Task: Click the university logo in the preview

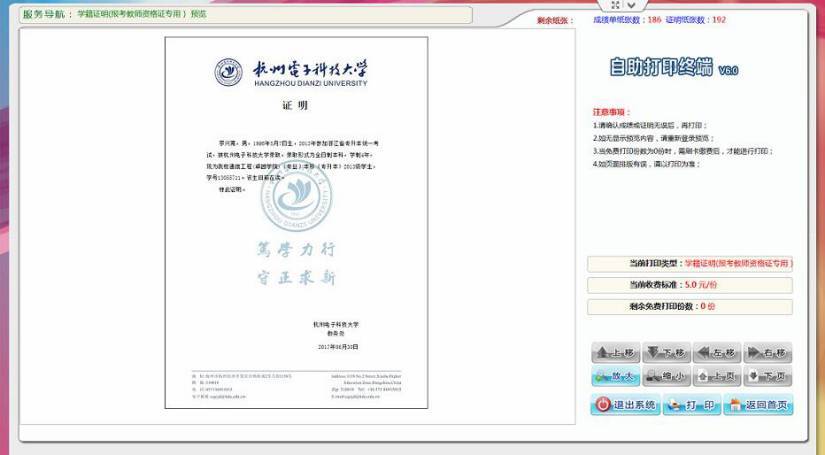Action: (228, 73)
